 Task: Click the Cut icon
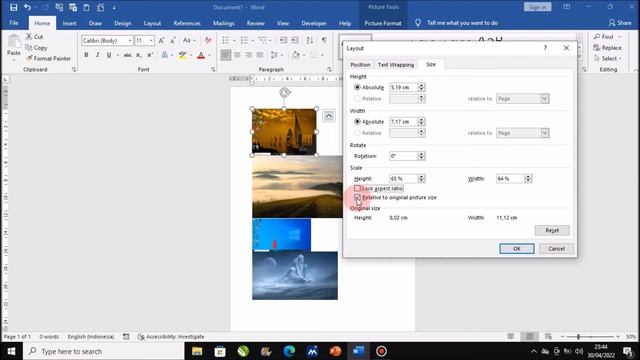(29, 36)
